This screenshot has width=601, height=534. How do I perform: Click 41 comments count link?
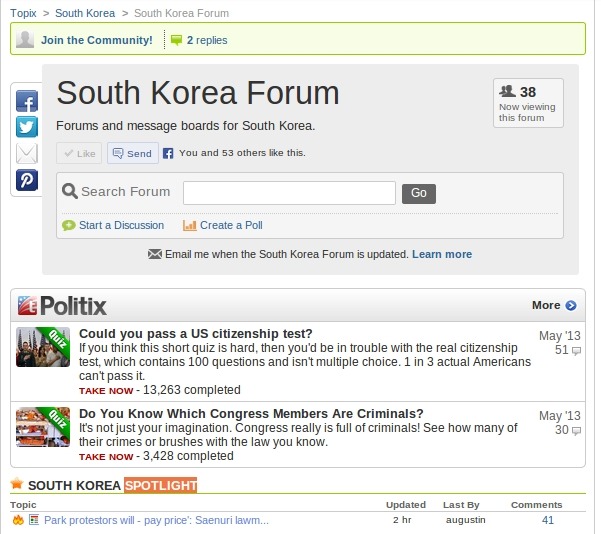tap(548, 520)
